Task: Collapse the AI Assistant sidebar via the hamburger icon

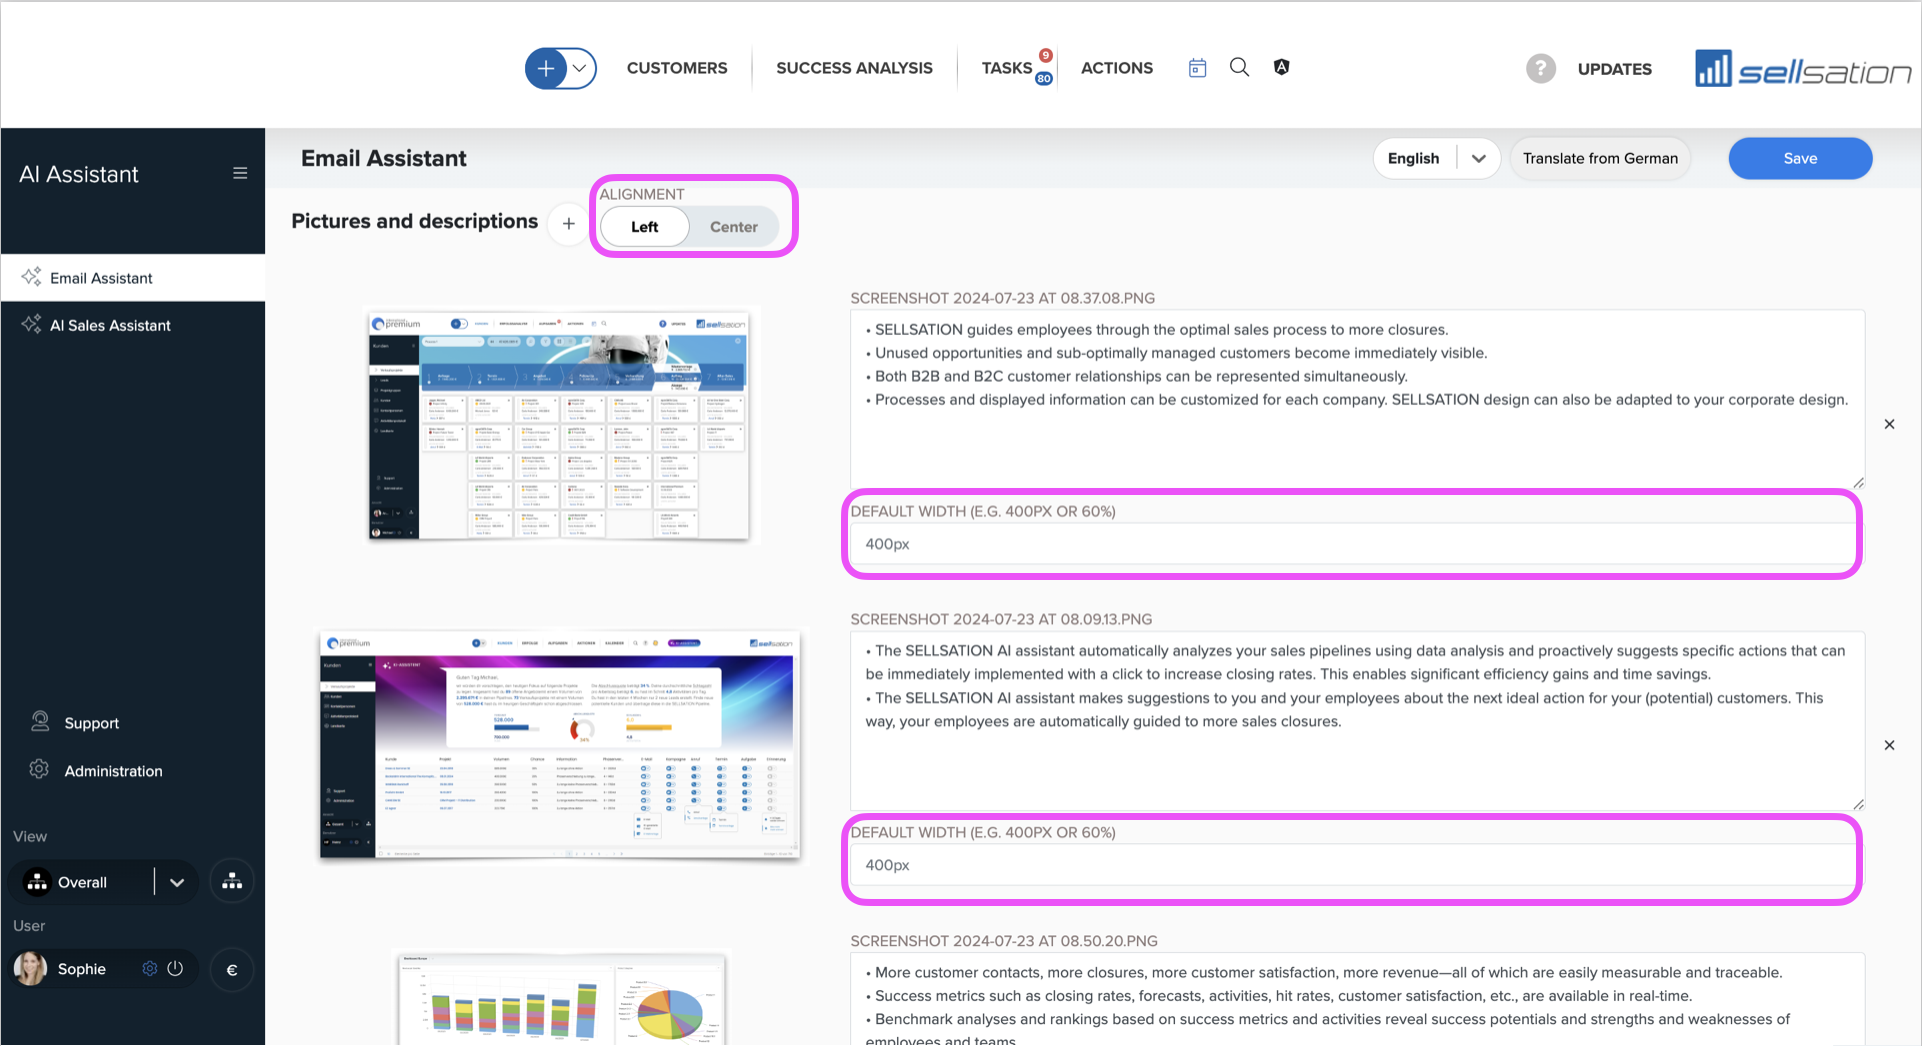Action: (x=240, y=173)
